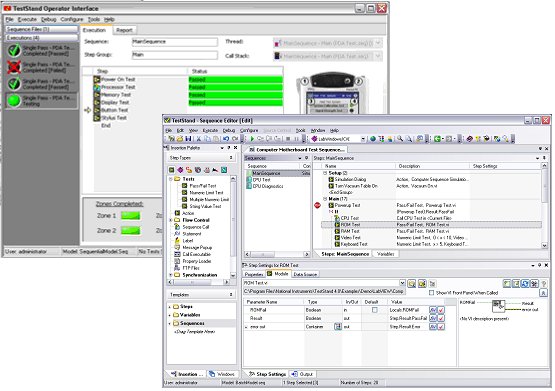Click first green step-type icon in Insertion Palette

point(172,170)
